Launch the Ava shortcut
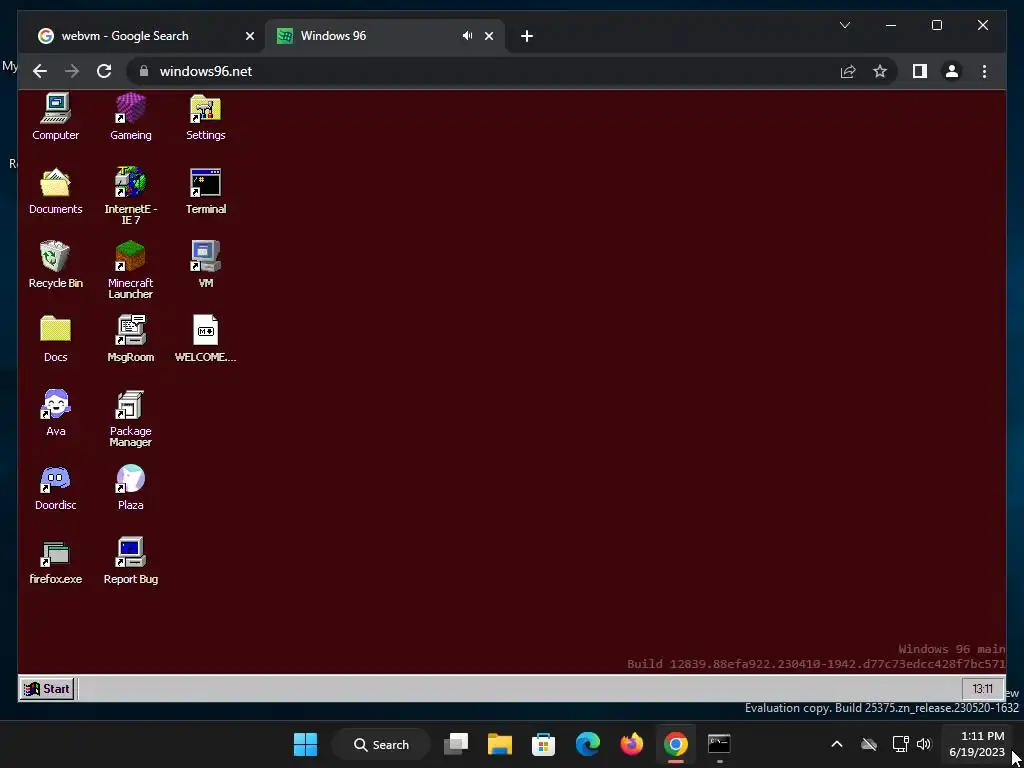The height and width of the screenshot is (768, 1024). tap(56, 413)
